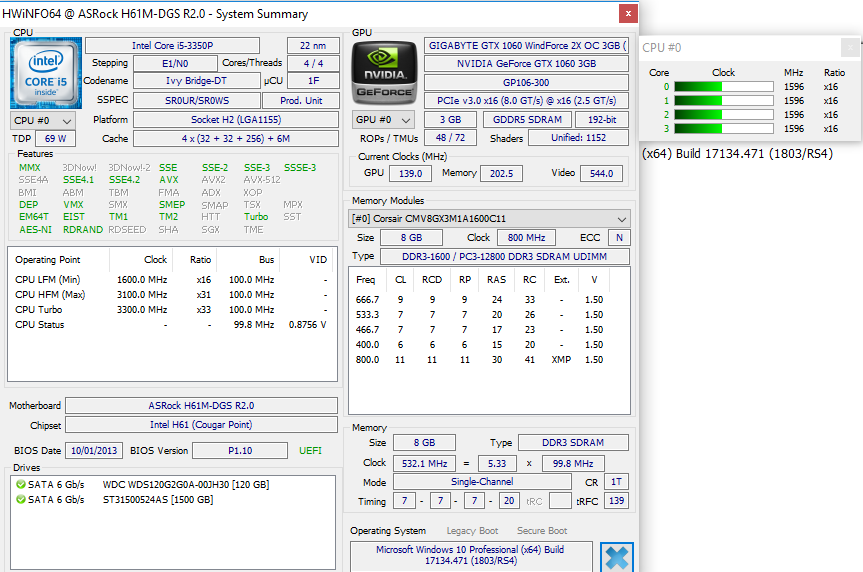Viewport: 863px width, 572px height.
Task: Click the SSE4.2 feature label
Action: pyautogui.click(x=124, y=180)
